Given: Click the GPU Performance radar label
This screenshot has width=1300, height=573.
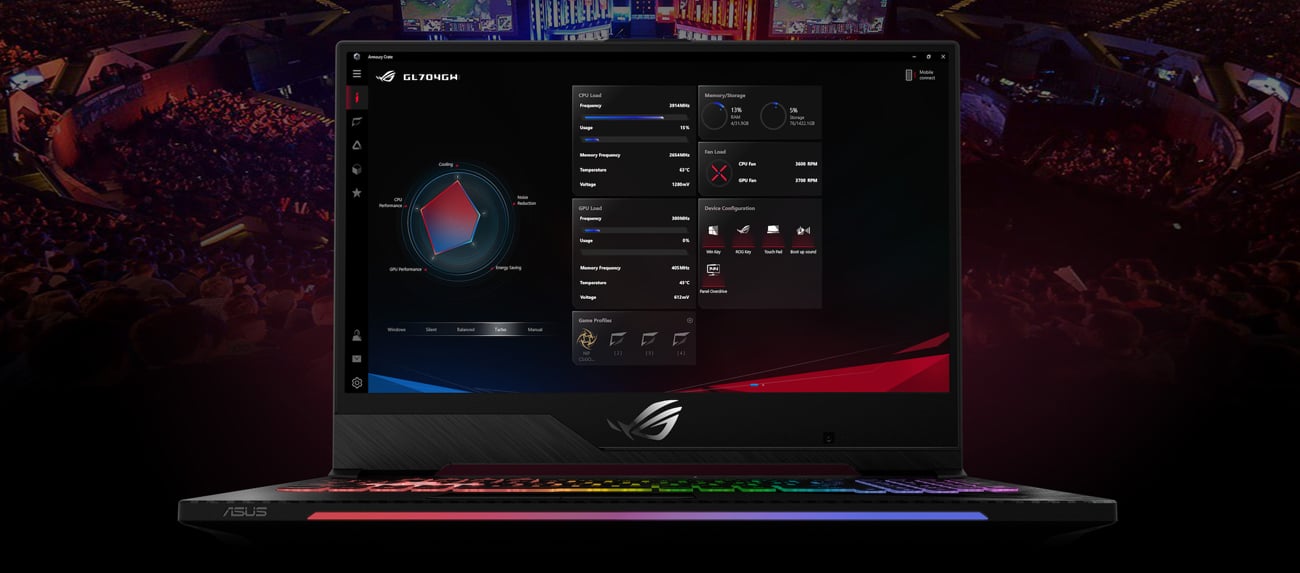Looking at the screenshot, I should (406, 270).
